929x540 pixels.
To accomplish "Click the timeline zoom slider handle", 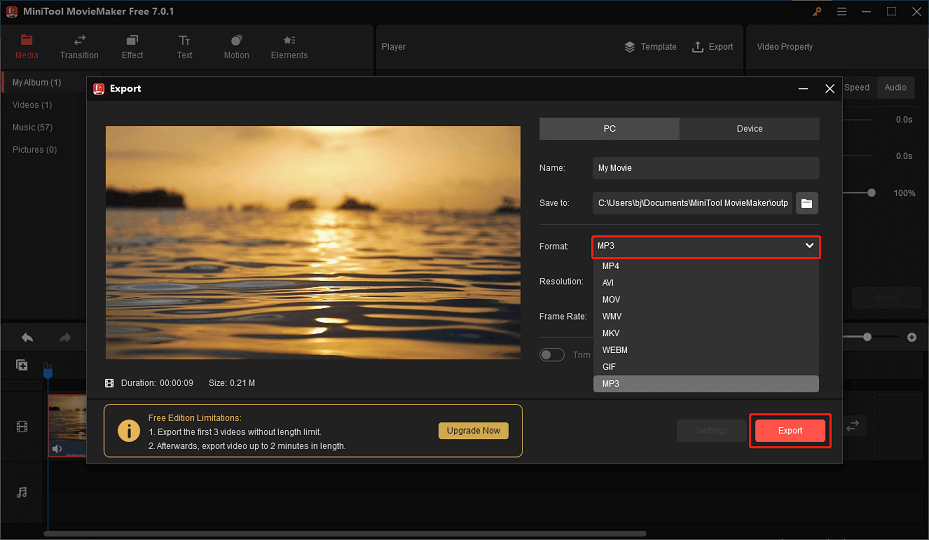I will click(867, 337).
